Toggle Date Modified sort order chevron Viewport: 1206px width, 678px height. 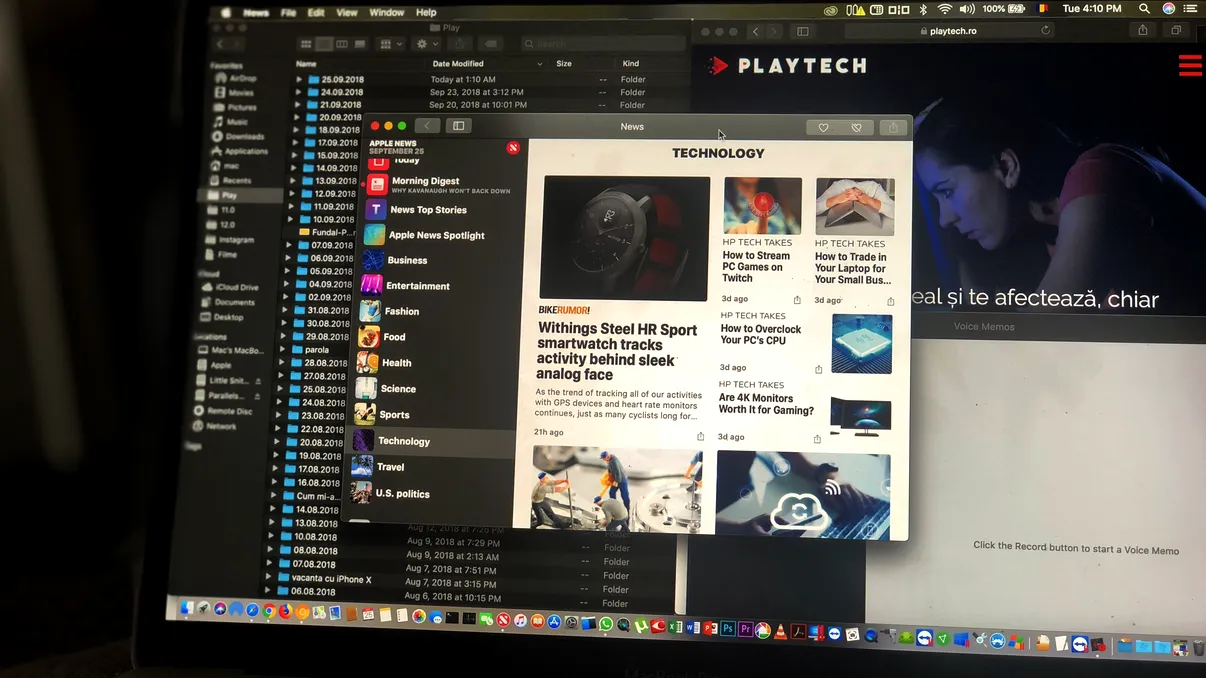(542, 64)
